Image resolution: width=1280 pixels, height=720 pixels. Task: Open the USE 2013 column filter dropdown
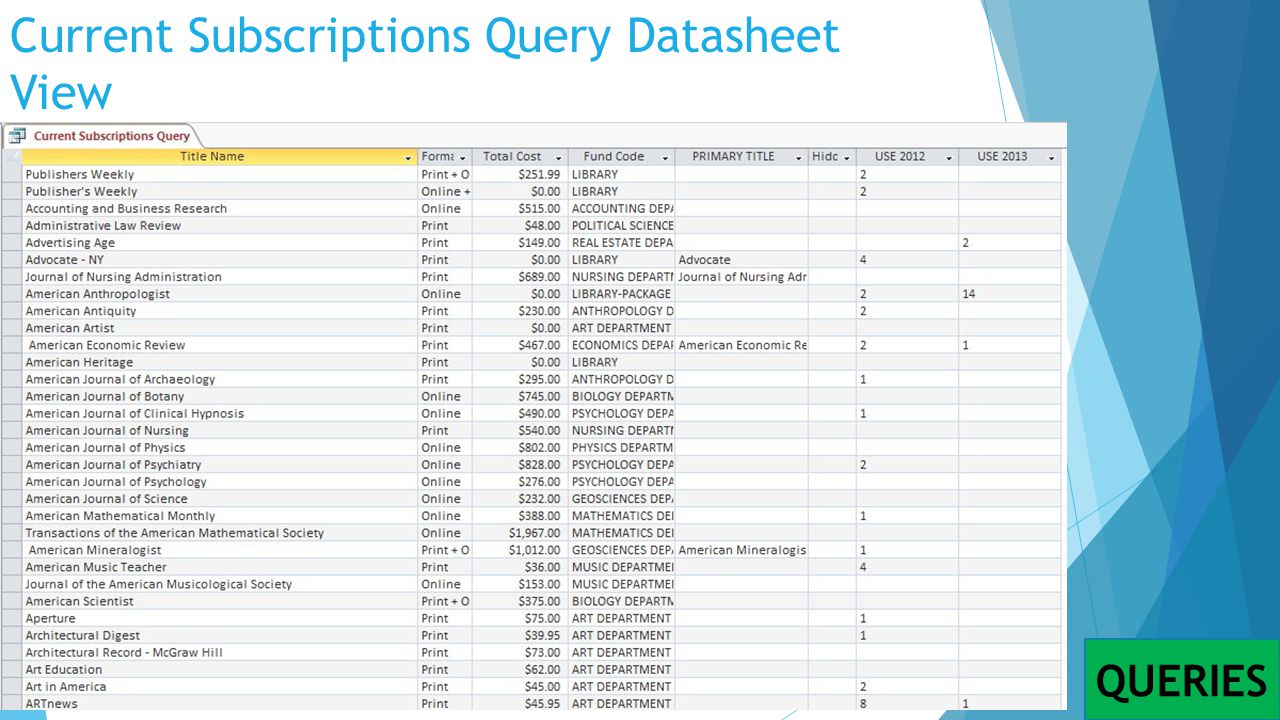pos(1051,158)
